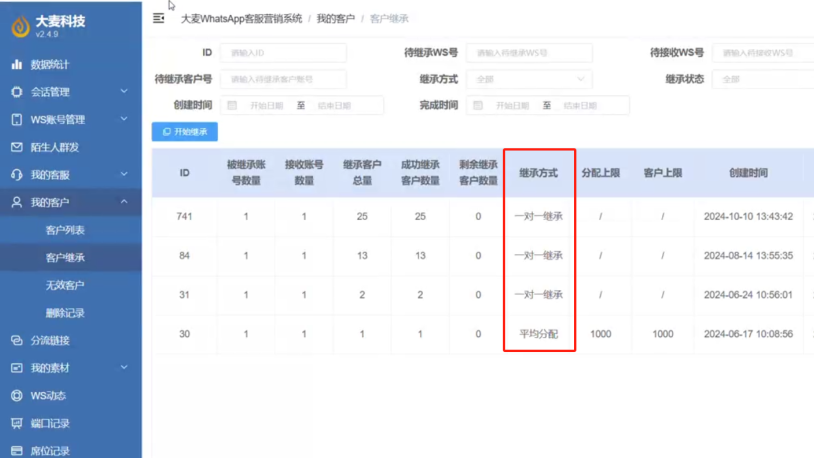The width and height of the screenshot is (814, 458).
Task: Open 端口记录 in the sidebar
Action: pyautogui.click(x=71, y=423)
